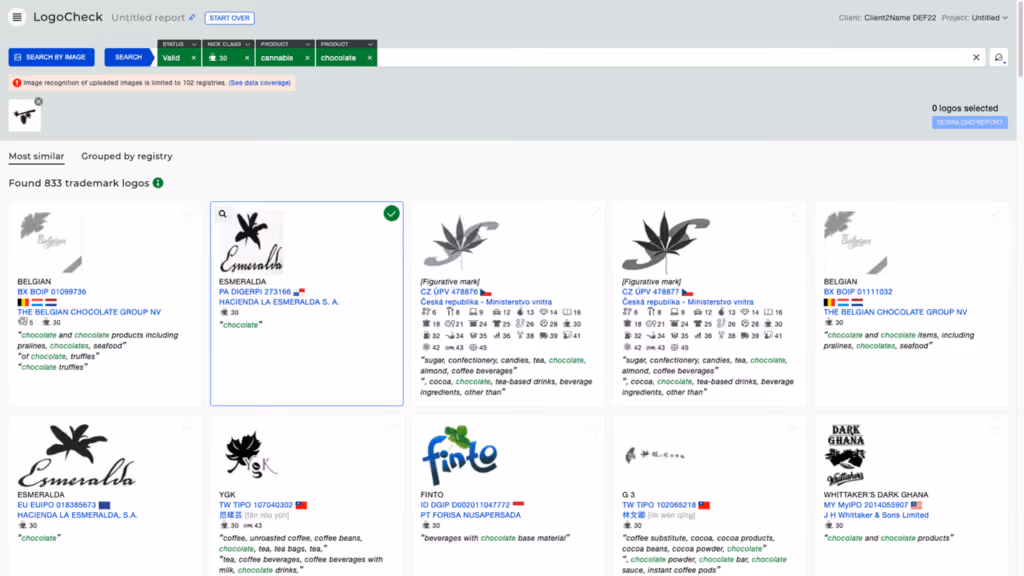Click the Panama flag on ESMERALDA card

[299, 292]
